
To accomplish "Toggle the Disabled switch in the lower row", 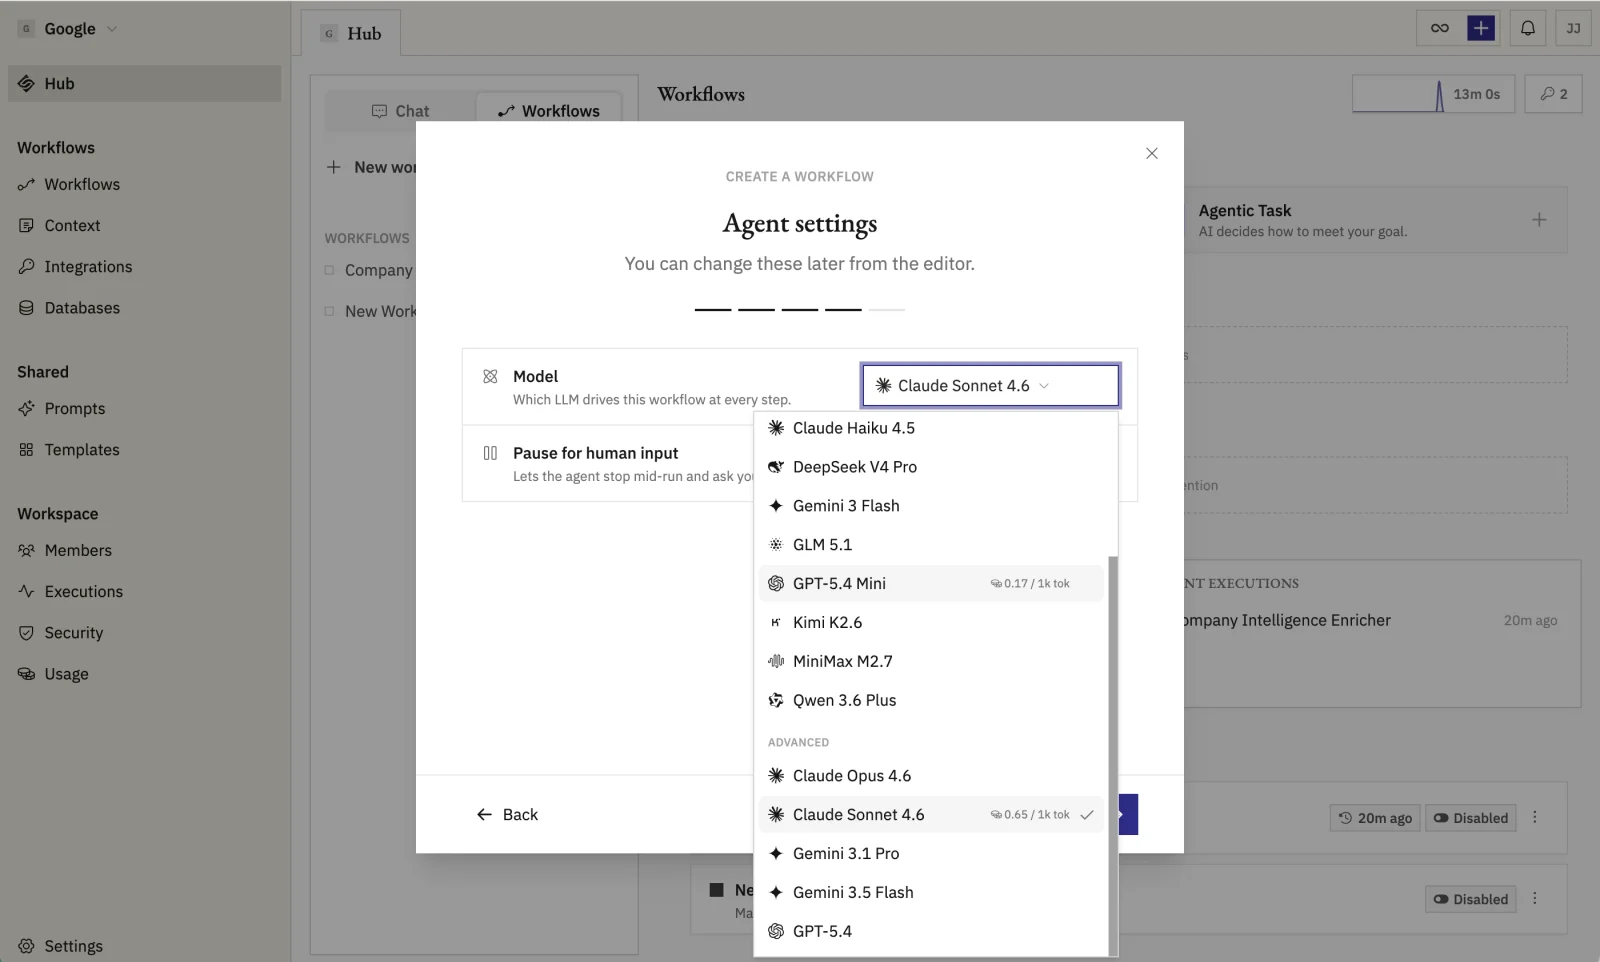I will pos(1470,899).
